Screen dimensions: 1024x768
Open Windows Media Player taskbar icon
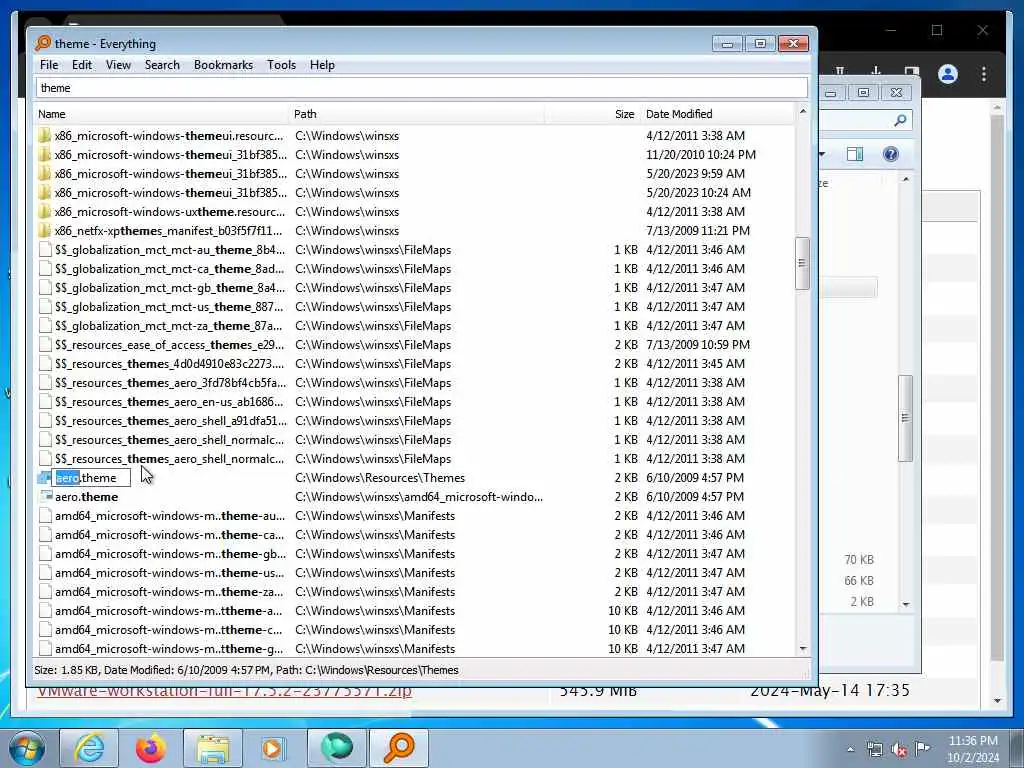coord(274,748)
